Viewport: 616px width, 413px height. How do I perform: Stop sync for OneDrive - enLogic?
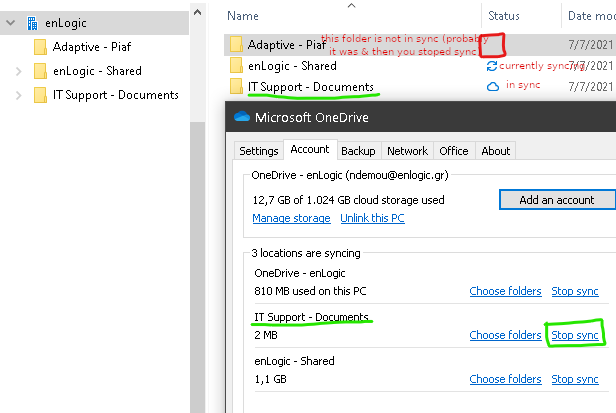[575, 291]
